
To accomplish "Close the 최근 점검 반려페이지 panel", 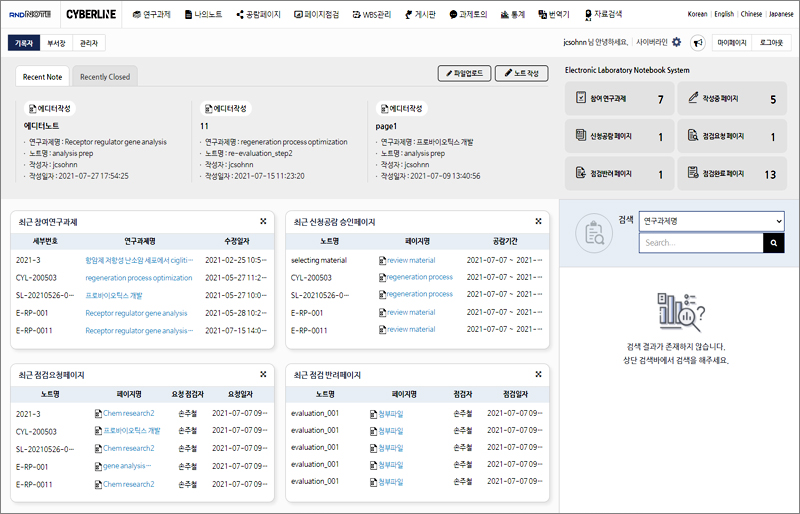I will [538, 374].
